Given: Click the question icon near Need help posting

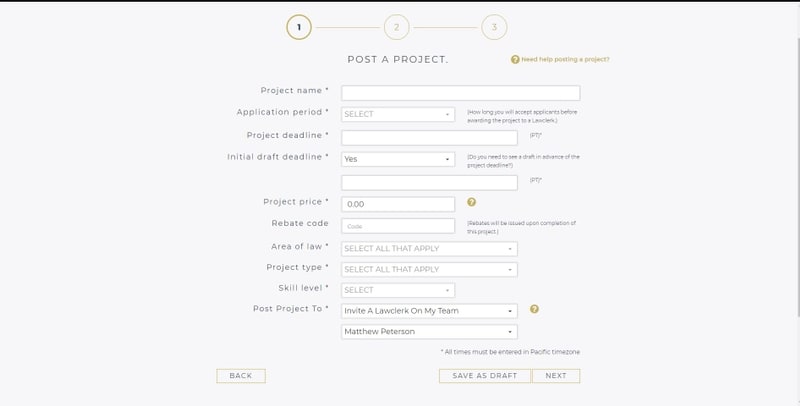Looking at the screenshot, I should tap(515, 60).
